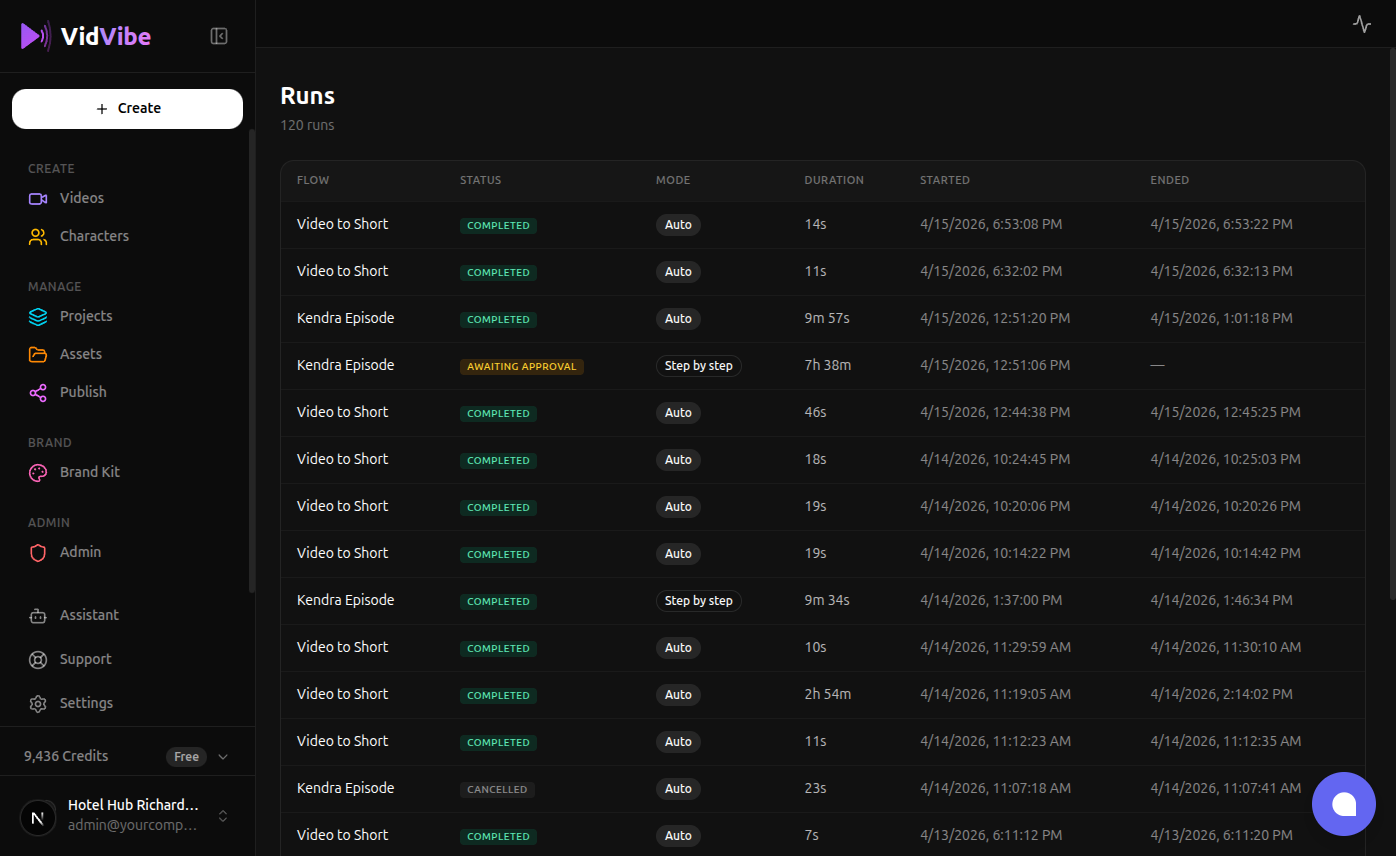Image resolution: width=1396 pixels, height=856 pixels.
Task: Click the Assets folder icon
Action: [38, 354]
